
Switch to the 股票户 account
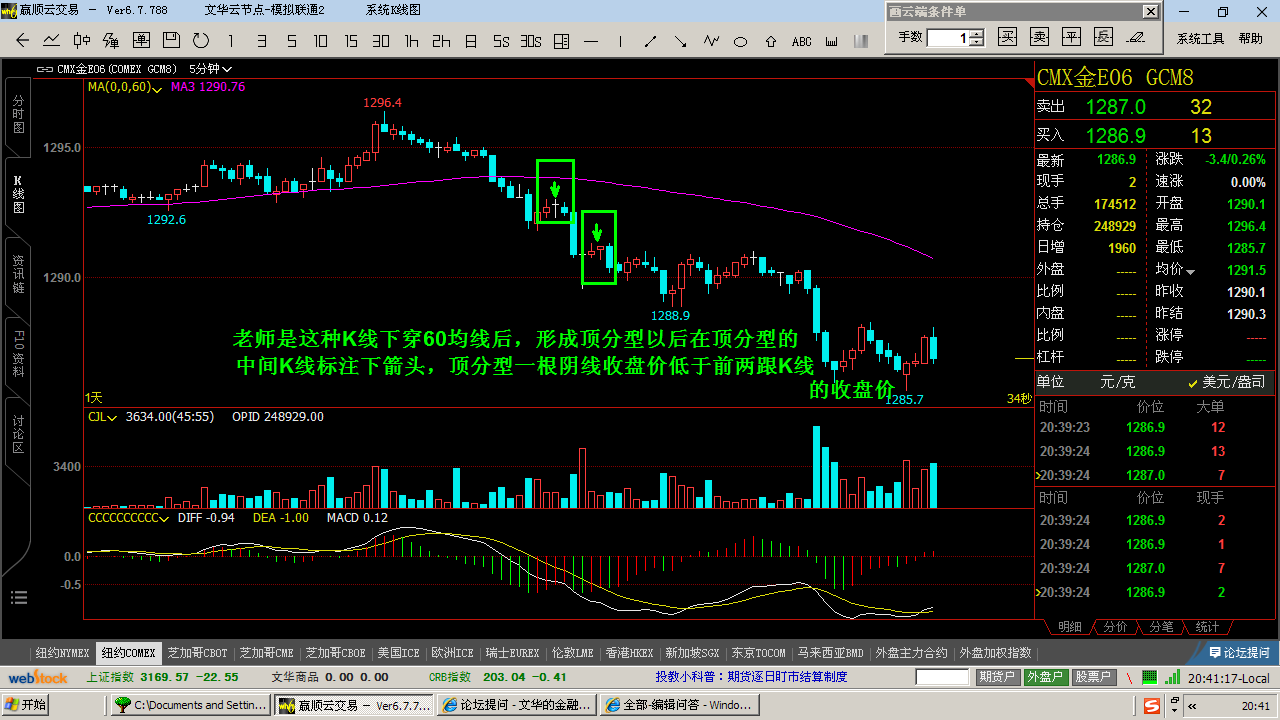[x=1093, y=677]
